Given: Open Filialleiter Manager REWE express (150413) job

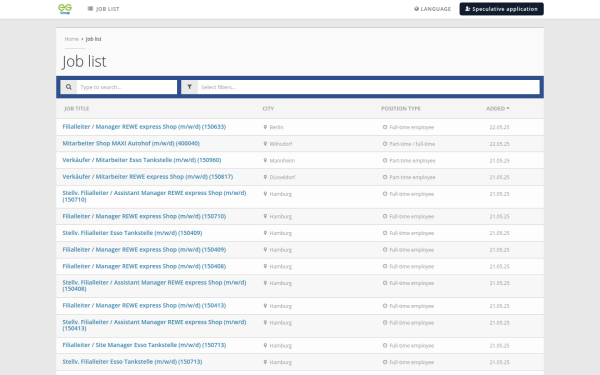Looking at the screenshot, I should [x=144, y=305].
